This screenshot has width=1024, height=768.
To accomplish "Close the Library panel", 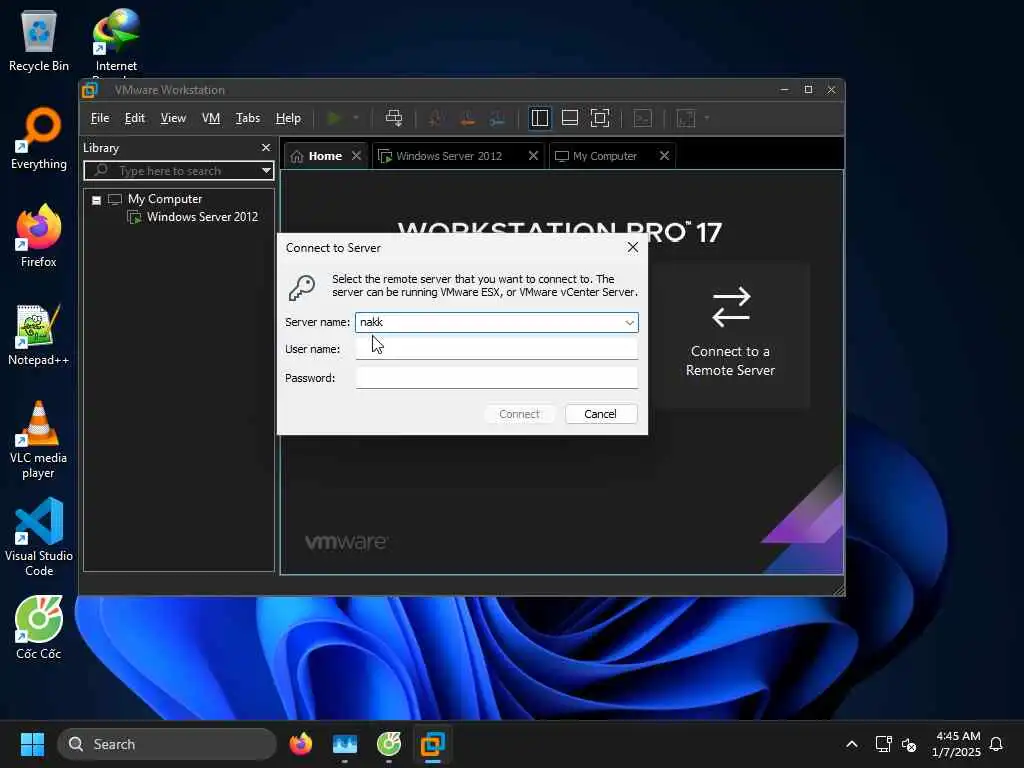I will click(266, 148).
